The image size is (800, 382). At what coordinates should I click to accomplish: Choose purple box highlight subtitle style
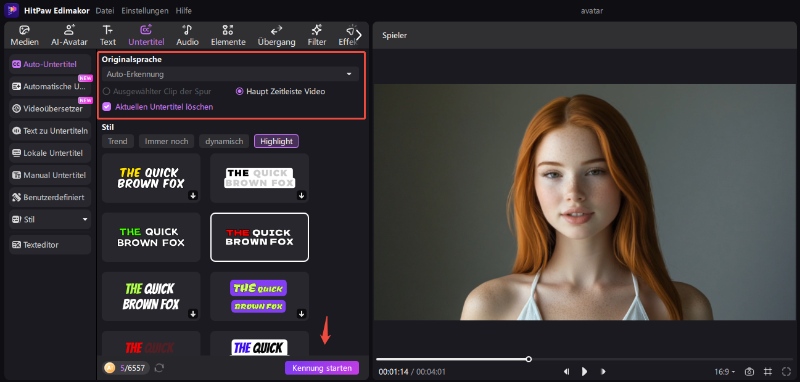click(x=259, y=296)
